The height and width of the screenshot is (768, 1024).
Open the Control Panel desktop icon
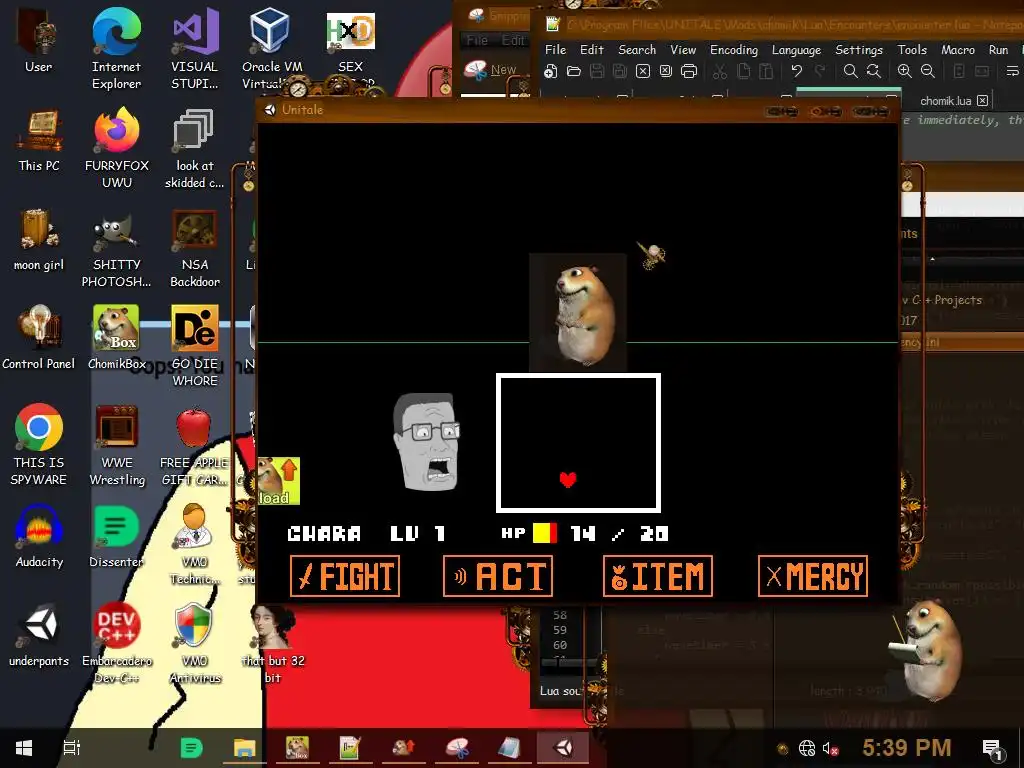pyautogui.click(x=39, y=338)
